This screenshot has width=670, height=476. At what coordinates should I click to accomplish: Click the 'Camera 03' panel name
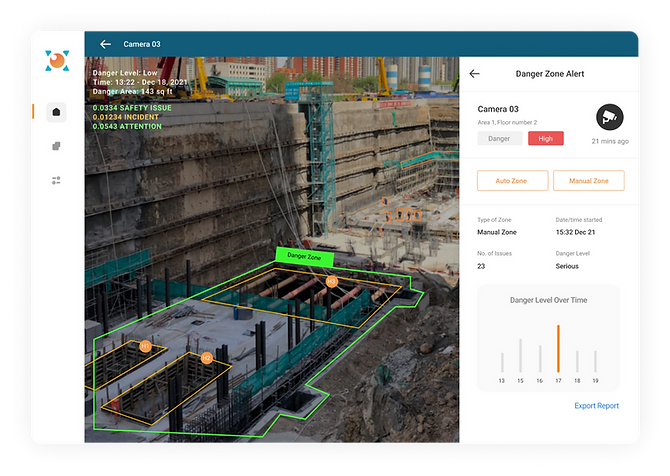498,109
